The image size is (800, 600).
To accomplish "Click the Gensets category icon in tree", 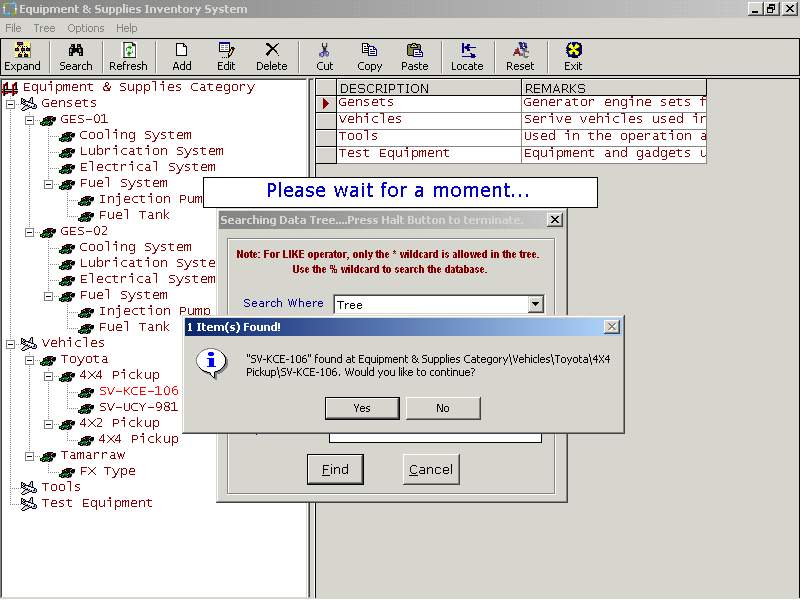I will [x=29, y=104].
